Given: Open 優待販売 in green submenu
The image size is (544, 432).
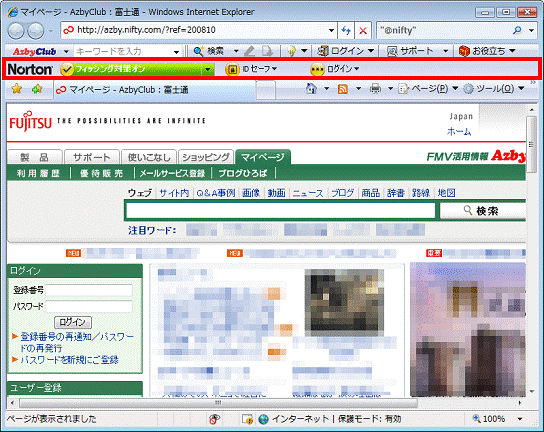Looking at the screenshot, I should [x=102, y=173].
